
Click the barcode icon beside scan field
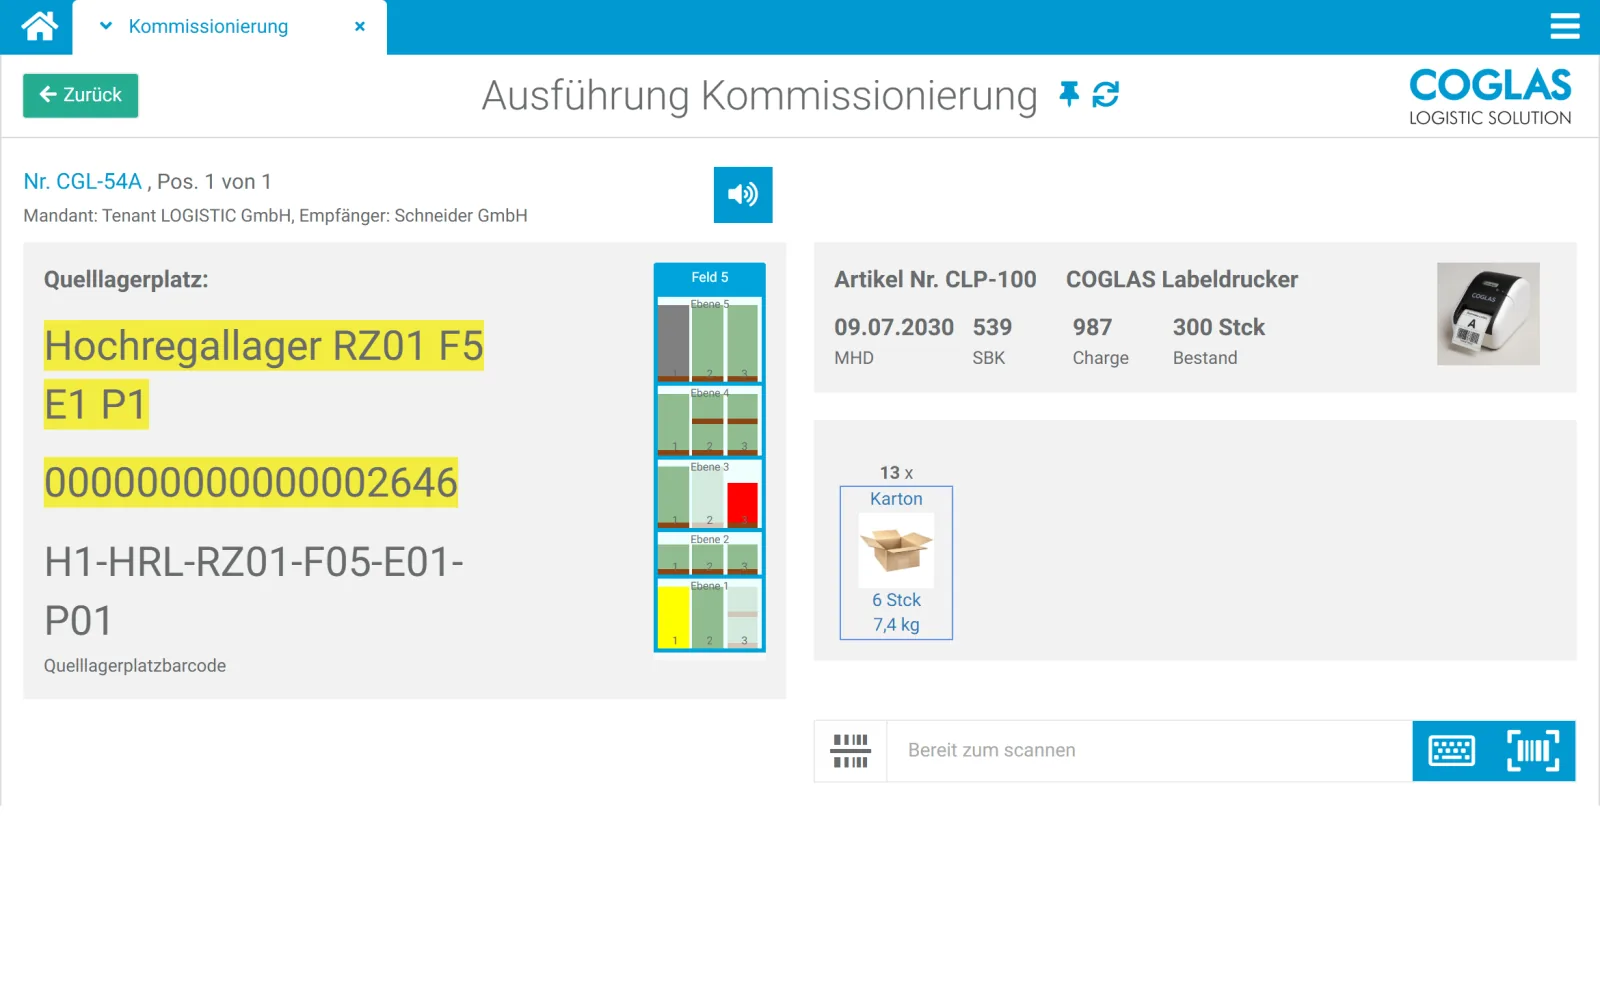tap(851, 751)
